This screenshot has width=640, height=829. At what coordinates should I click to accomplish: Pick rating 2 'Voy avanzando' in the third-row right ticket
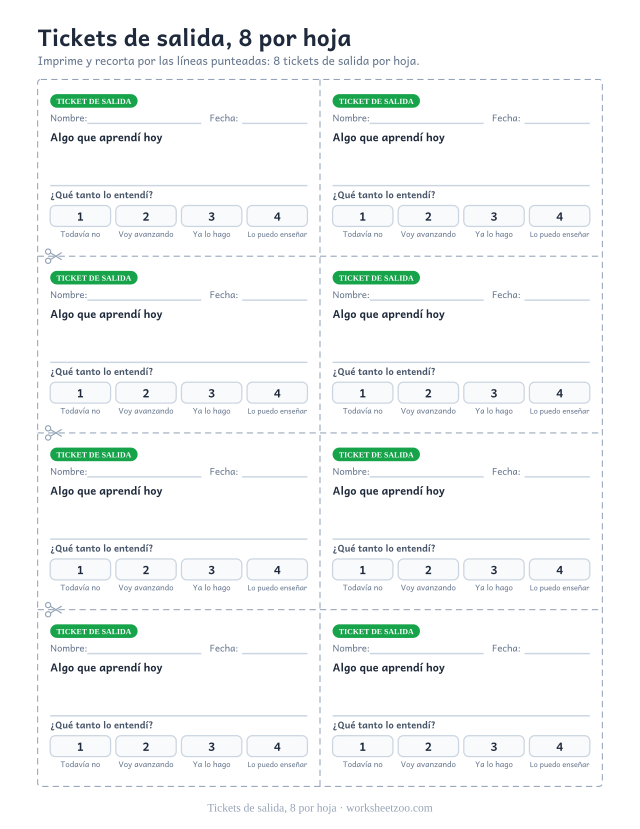pos(428,570)
